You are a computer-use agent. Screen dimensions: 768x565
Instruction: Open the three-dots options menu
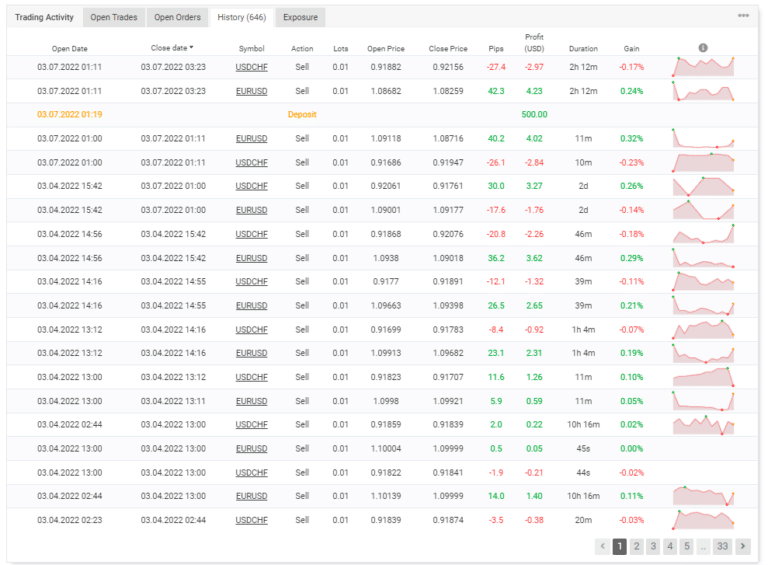click(x=743, y=16)
